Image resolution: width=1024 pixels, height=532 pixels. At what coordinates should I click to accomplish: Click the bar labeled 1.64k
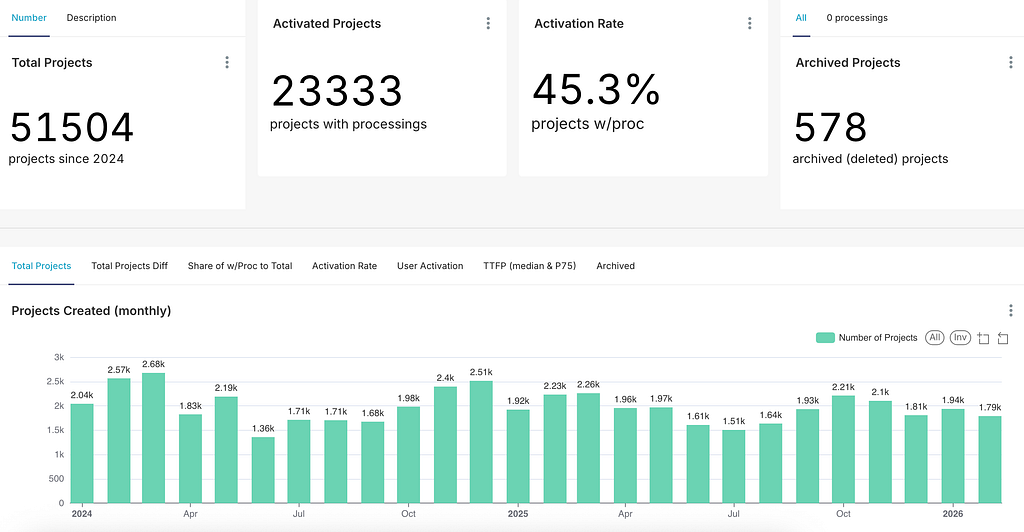click(x=771, y=463)
